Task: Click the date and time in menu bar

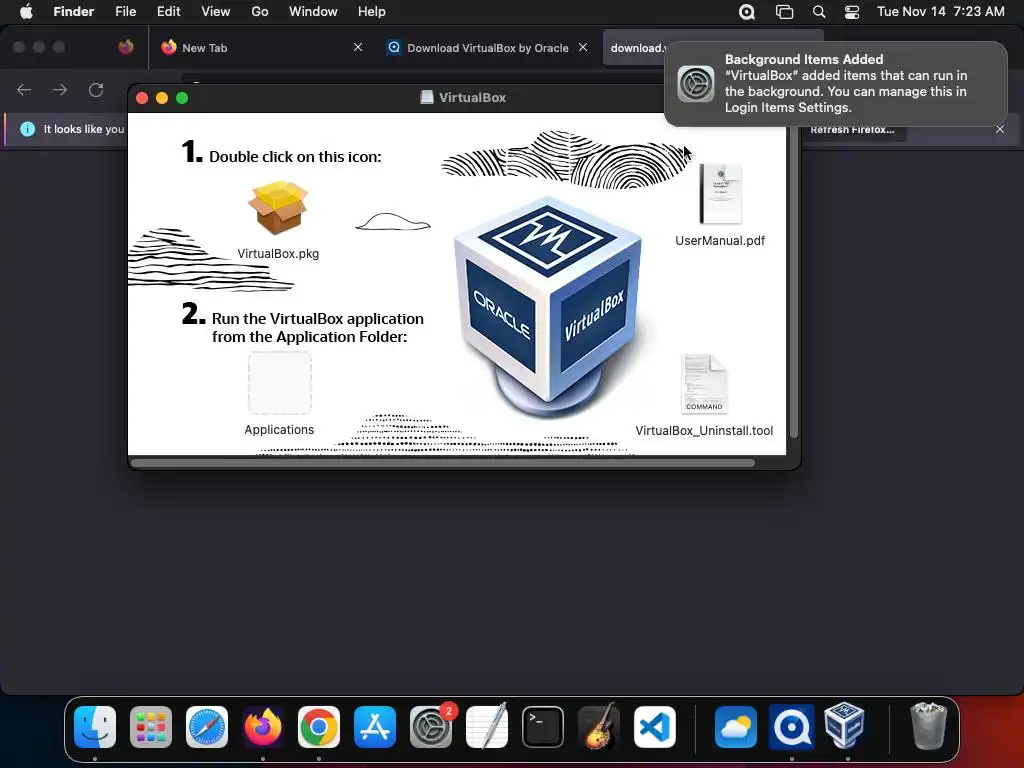Action: point(940,12)
